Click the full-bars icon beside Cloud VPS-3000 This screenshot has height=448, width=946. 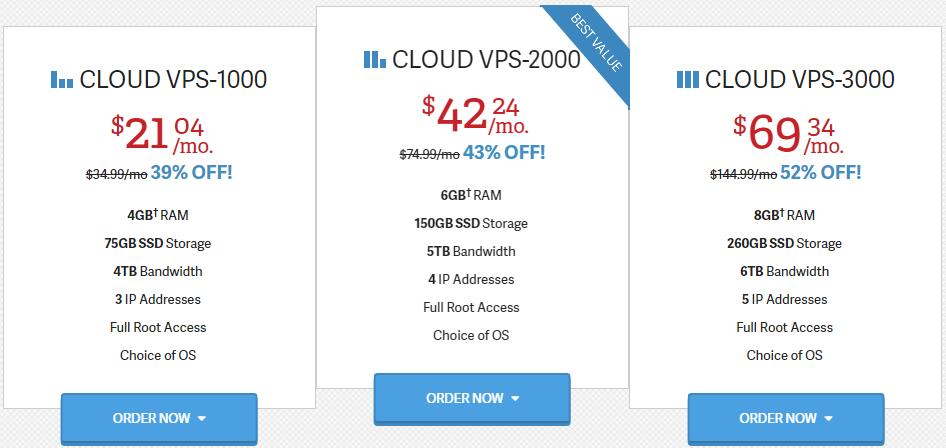(x=688, y=80)
